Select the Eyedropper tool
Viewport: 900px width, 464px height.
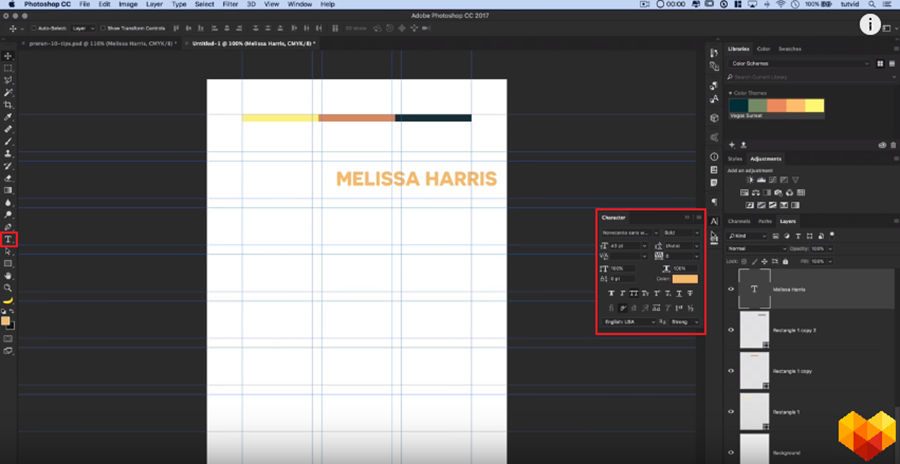9,117
